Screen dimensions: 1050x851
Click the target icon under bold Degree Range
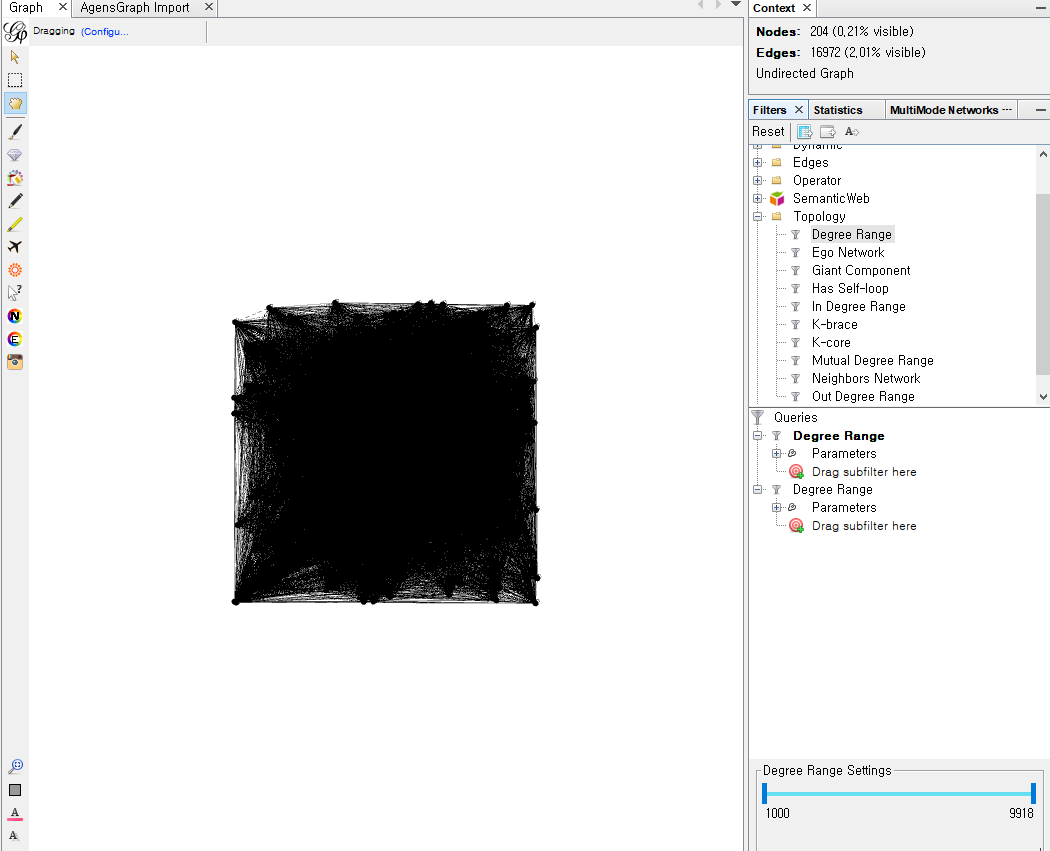[796, 471]
